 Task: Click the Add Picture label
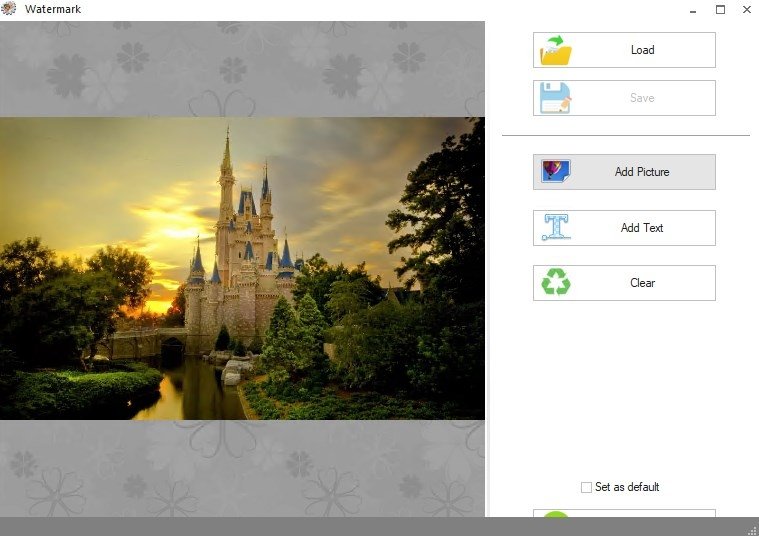click(642, 172)
